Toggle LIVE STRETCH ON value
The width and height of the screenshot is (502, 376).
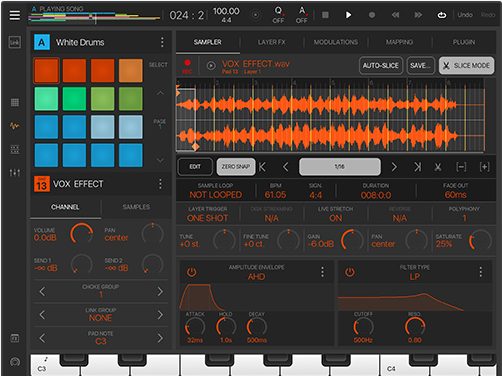[x=335, y=218]
